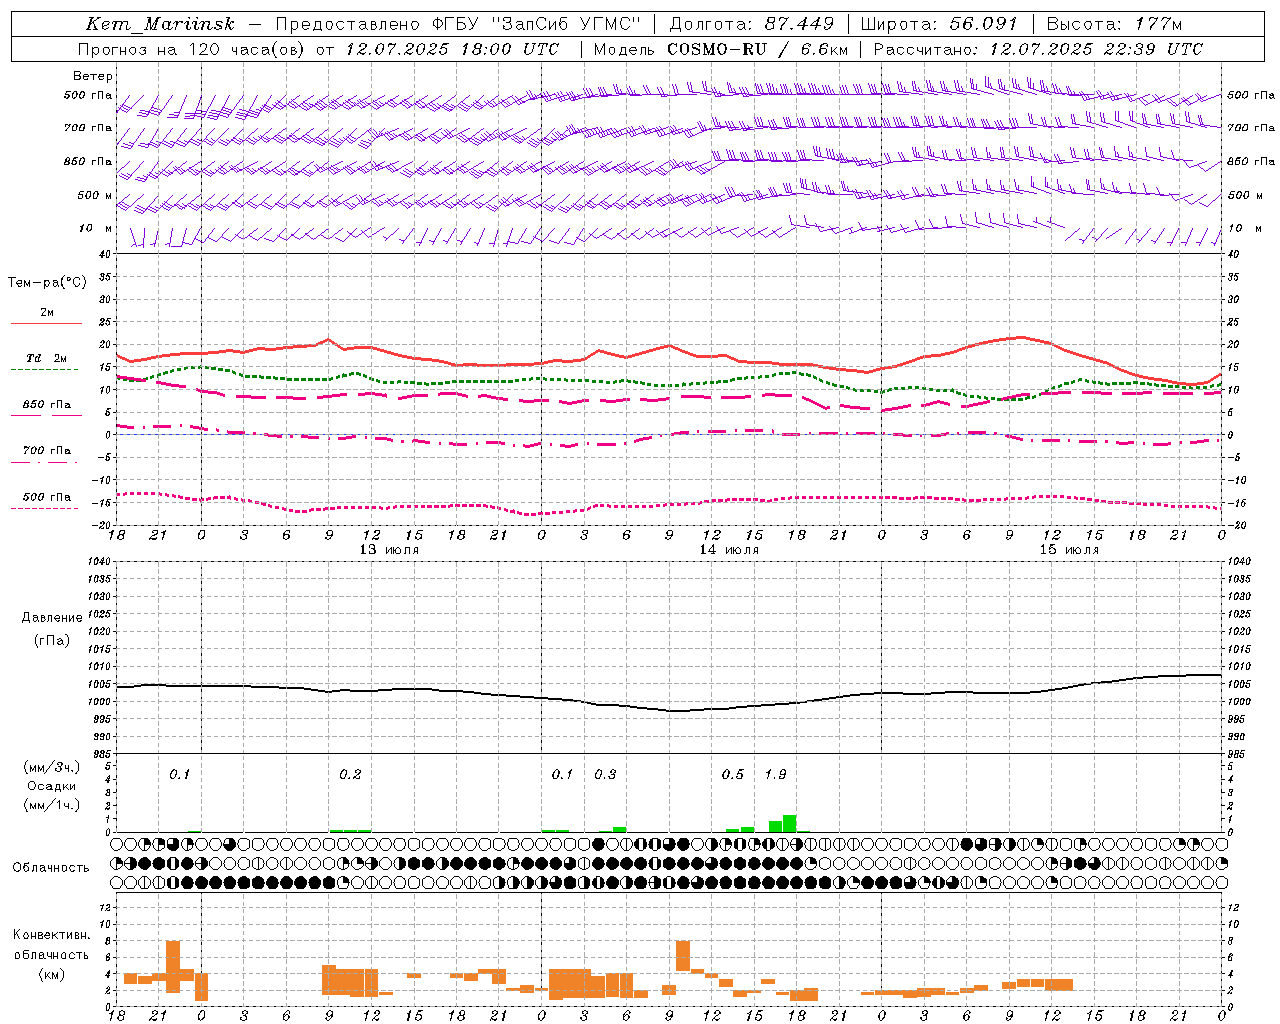Click 'Рассчитано: 12.07.2025 22:39 UTC' text
Image resolution: width=1280 pixels, height=1024 pixels.
1038,49
